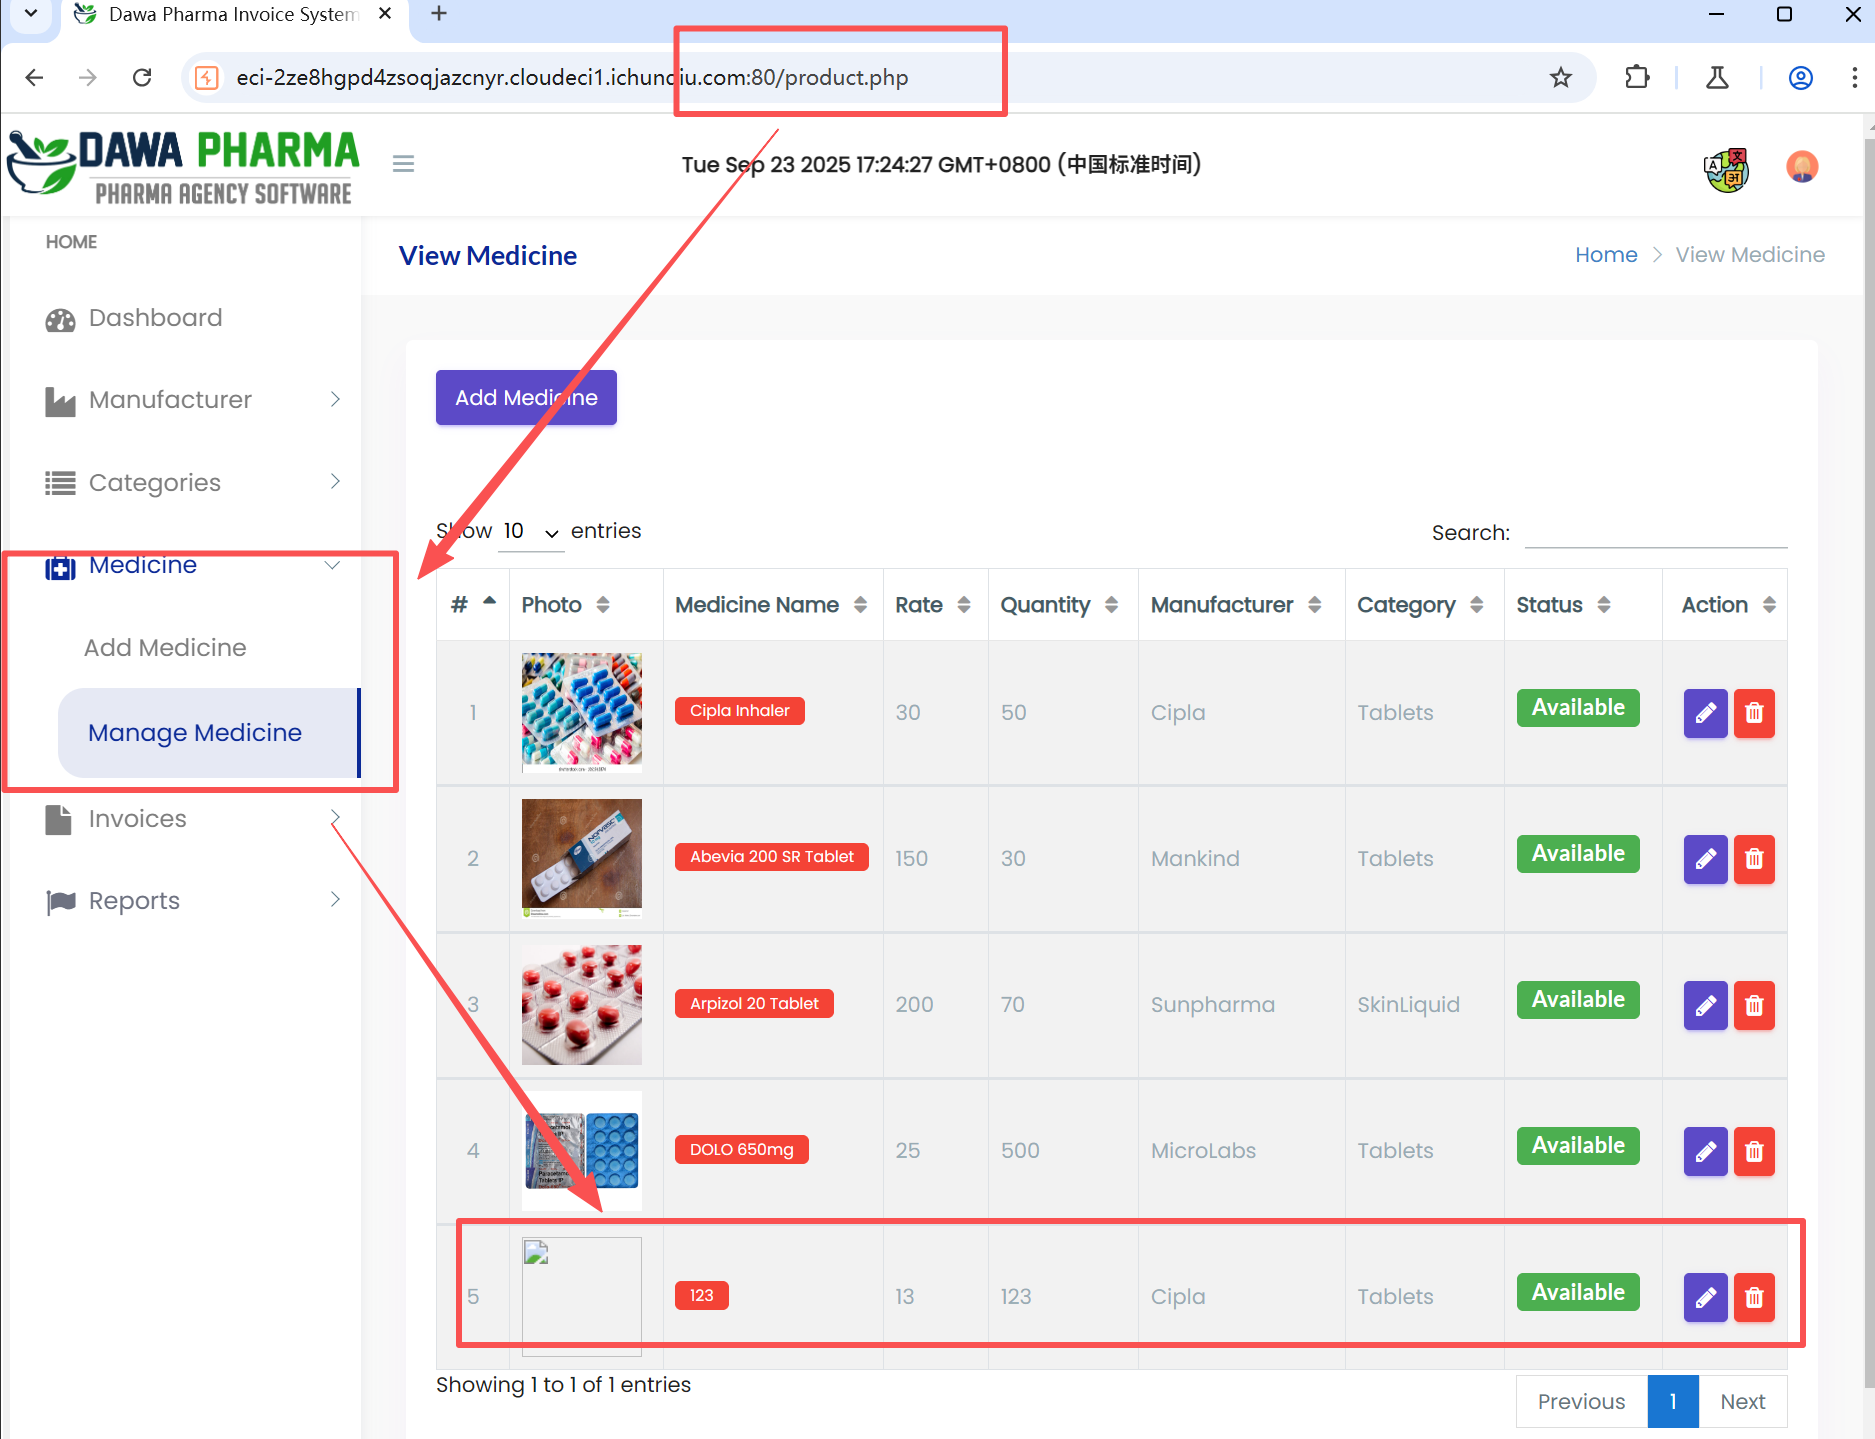Reload the page

(x=142, y=77)
